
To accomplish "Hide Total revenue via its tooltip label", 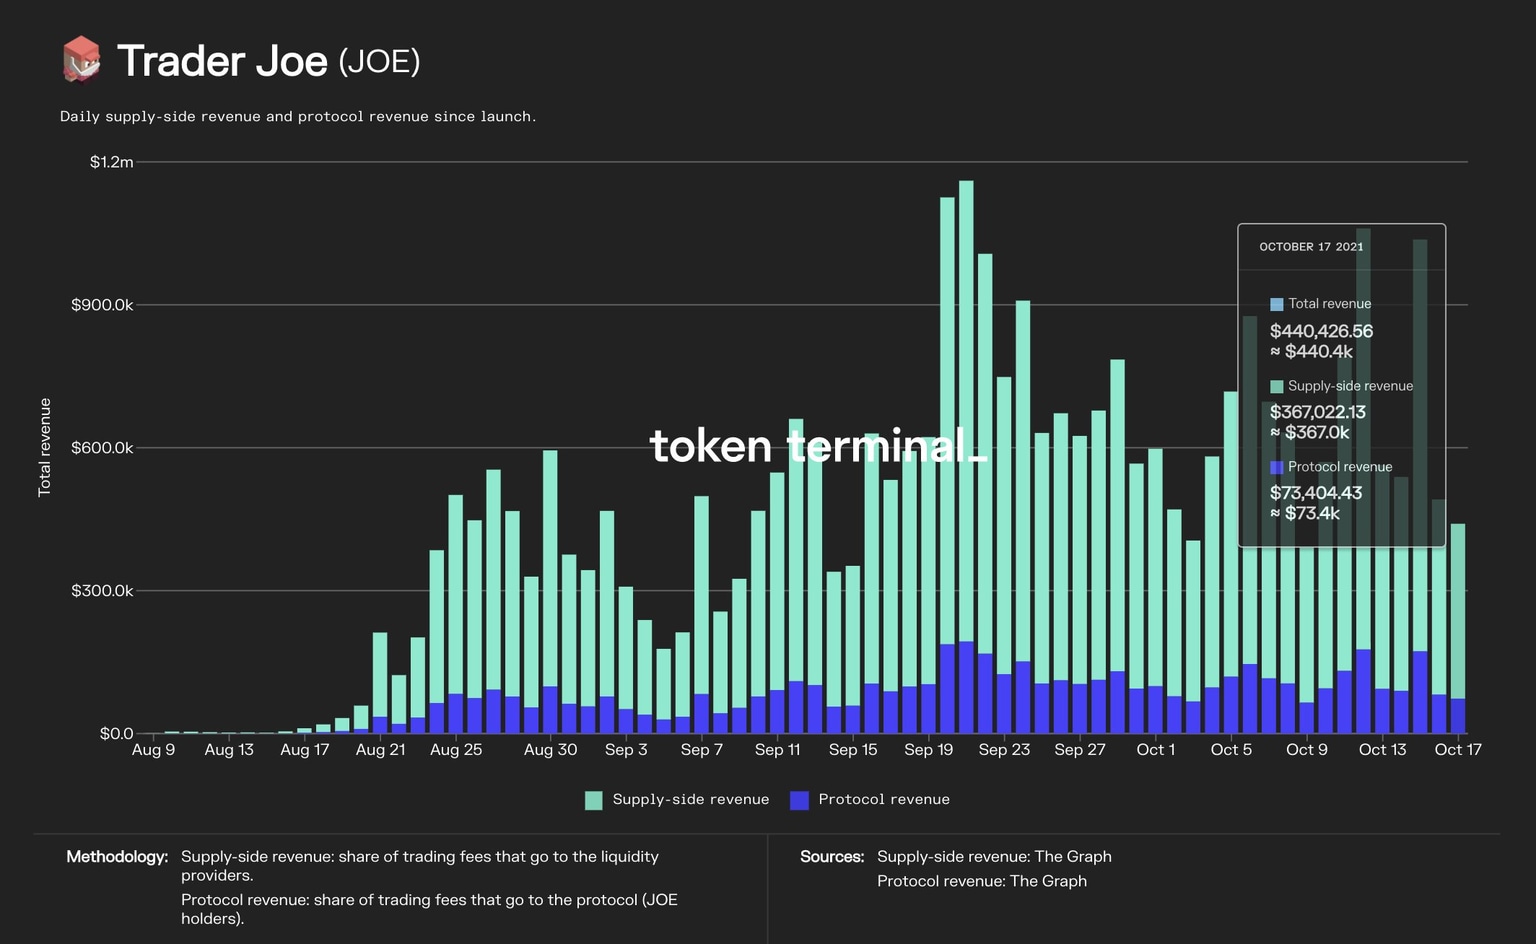I will tap(1329, 303).
